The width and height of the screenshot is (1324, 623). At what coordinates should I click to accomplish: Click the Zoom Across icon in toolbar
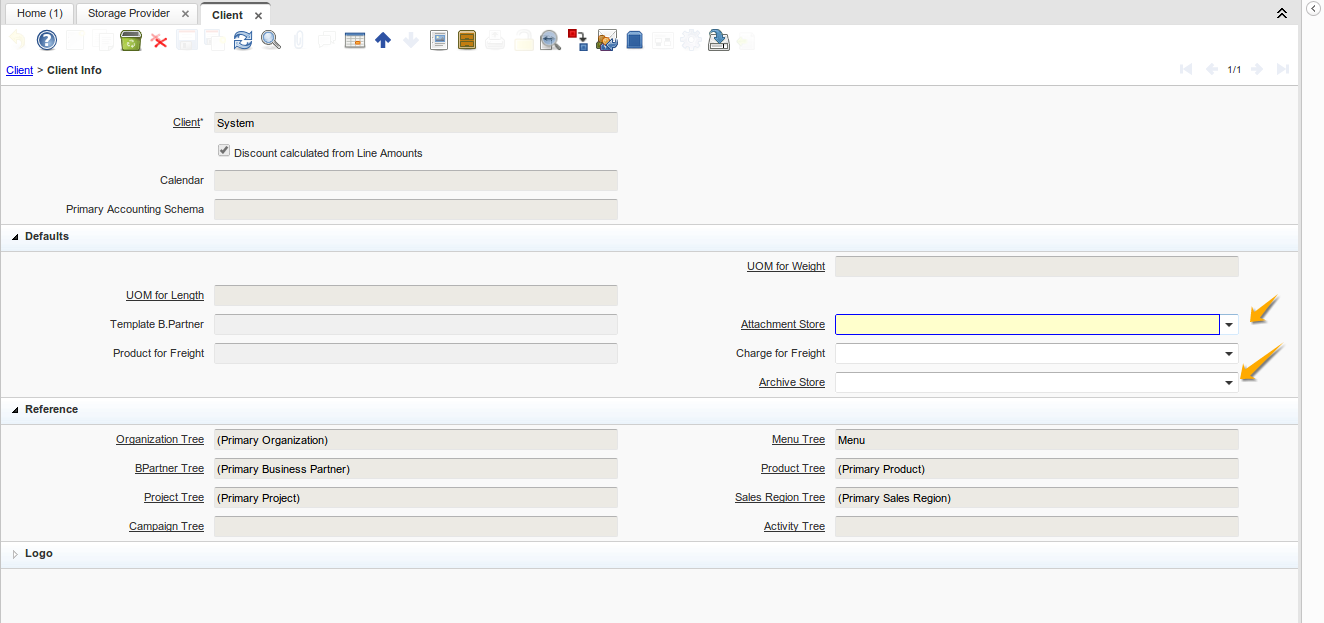pos(550,40)
